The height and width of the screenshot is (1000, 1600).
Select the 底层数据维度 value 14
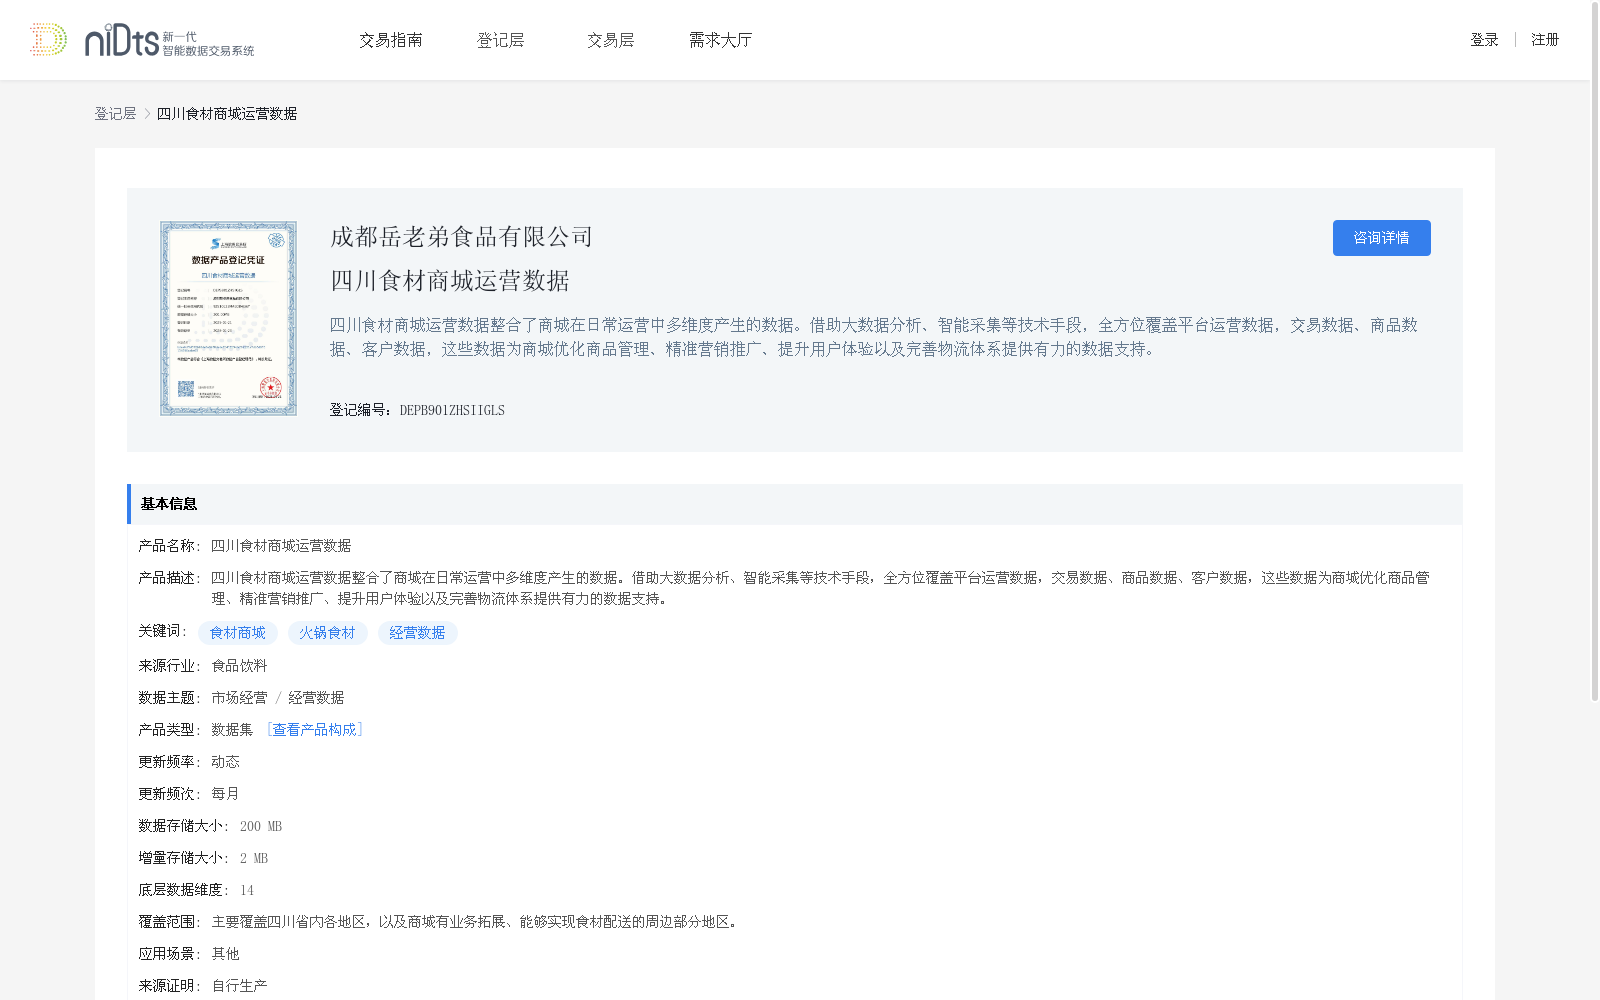tap(247, 890)
